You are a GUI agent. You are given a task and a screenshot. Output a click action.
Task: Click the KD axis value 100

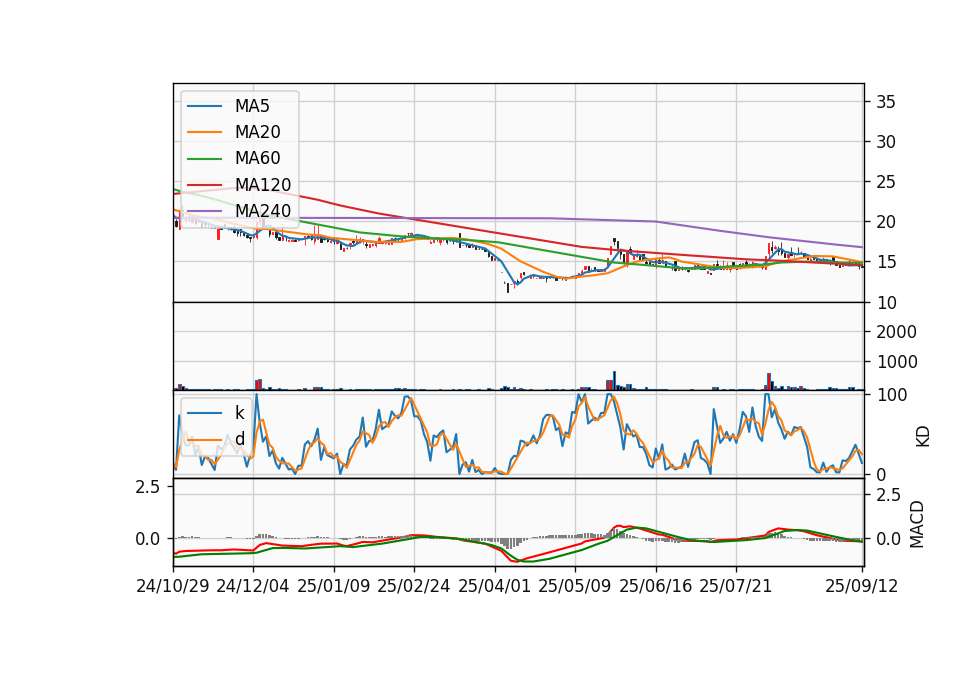[x=891, y=395]
